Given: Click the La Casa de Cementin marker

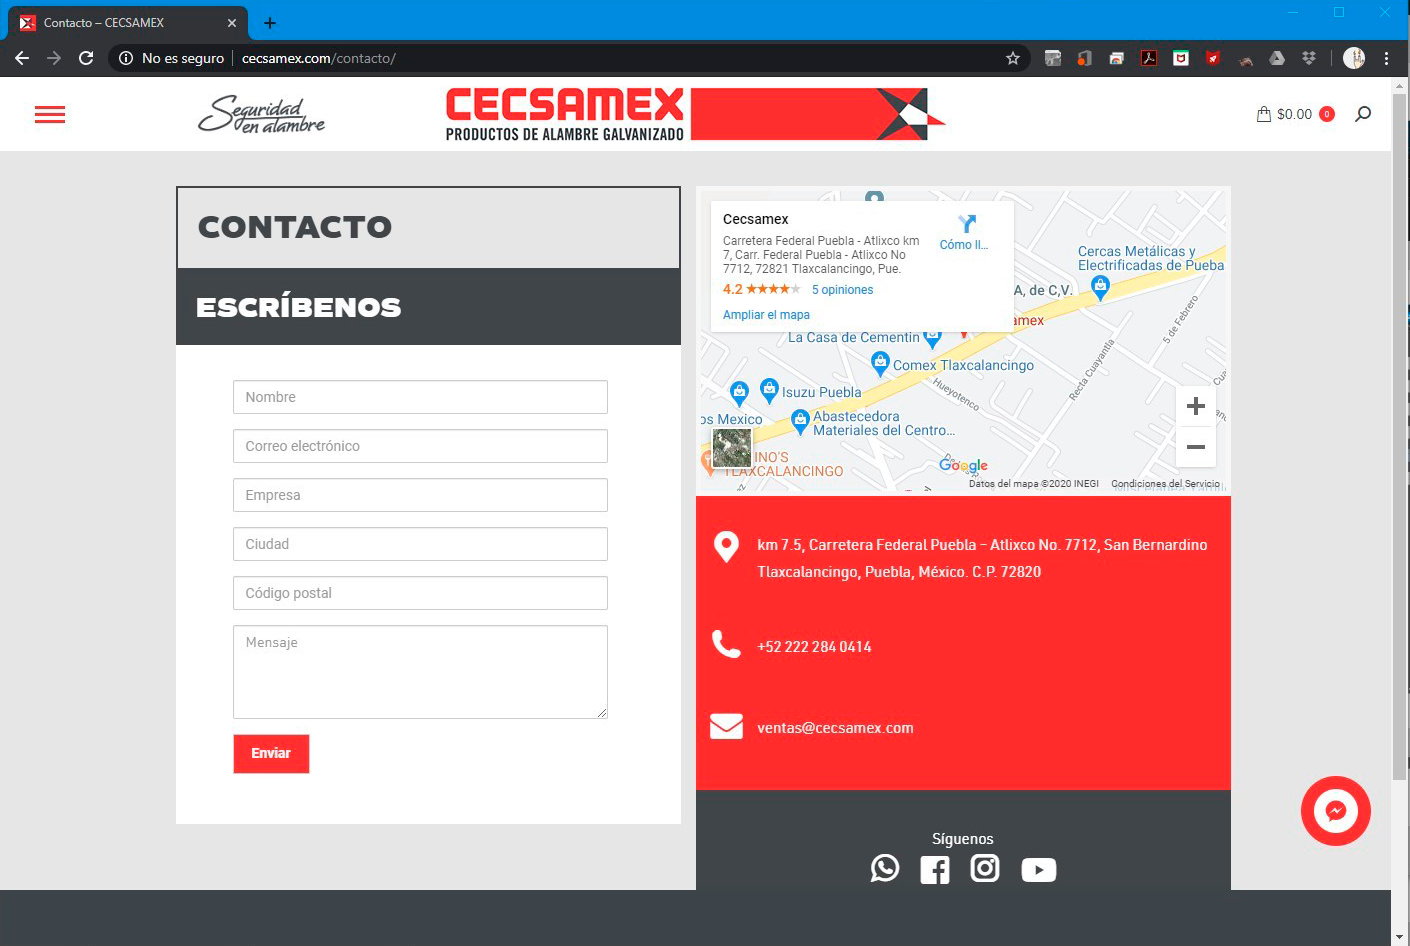Looking at the screenshot, I should [x=932, y=338].
